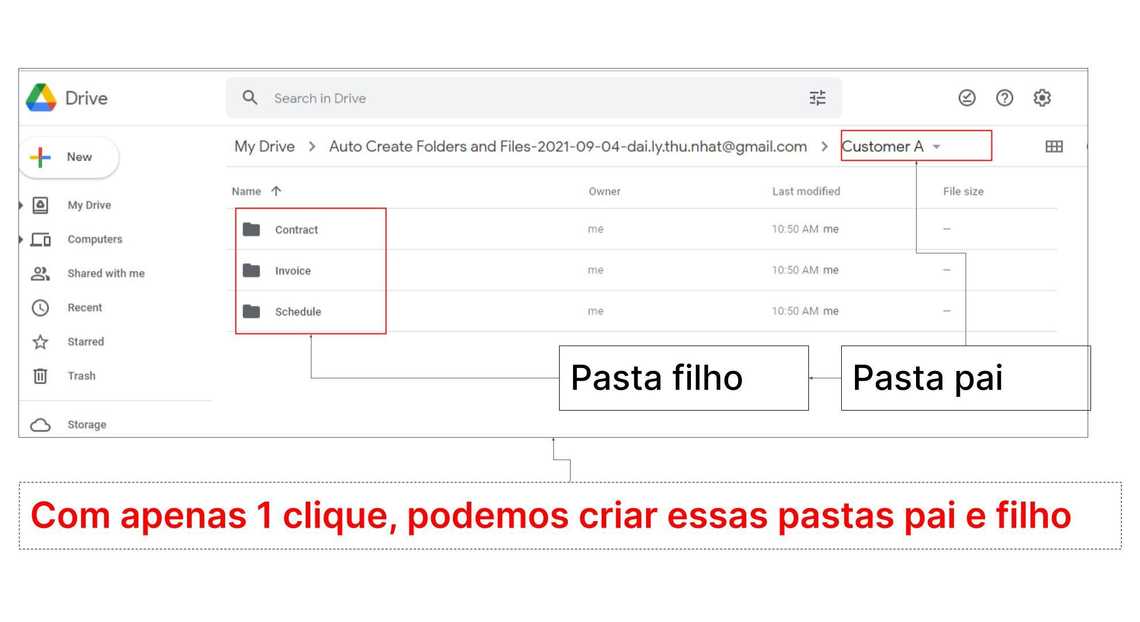Click the Search in Drive field
Viewport: 1140px width, 622px height.
pos(534,98)
